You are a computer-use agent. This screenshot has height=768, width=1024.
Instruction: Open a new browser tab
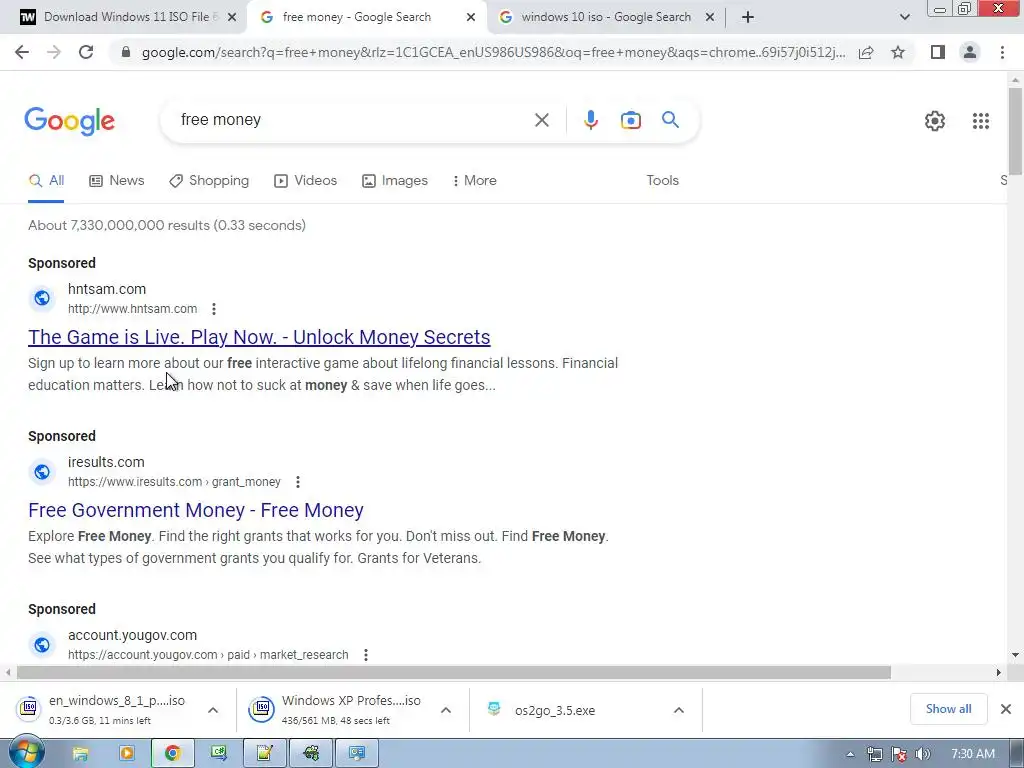[748, 17]
